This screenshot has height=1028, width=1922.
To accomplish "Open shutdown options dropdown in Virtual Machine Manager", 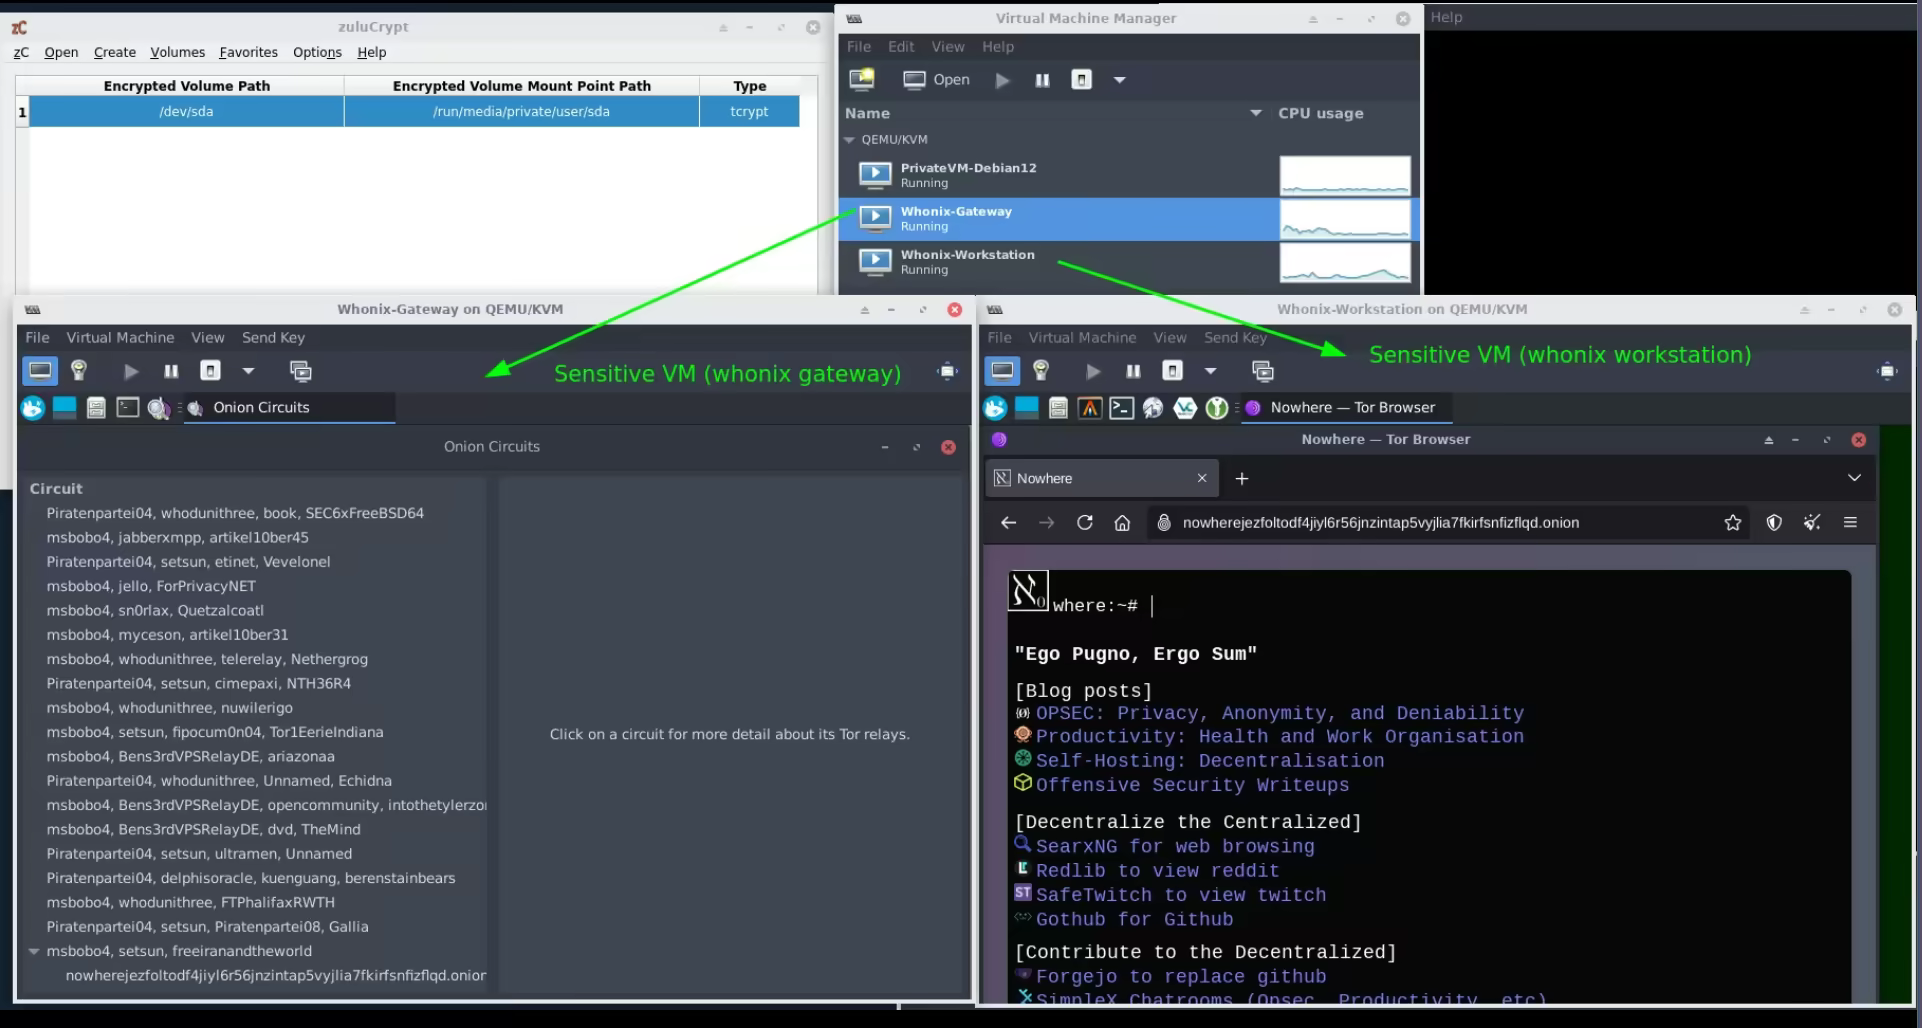I will click(x=1119, y=80).
